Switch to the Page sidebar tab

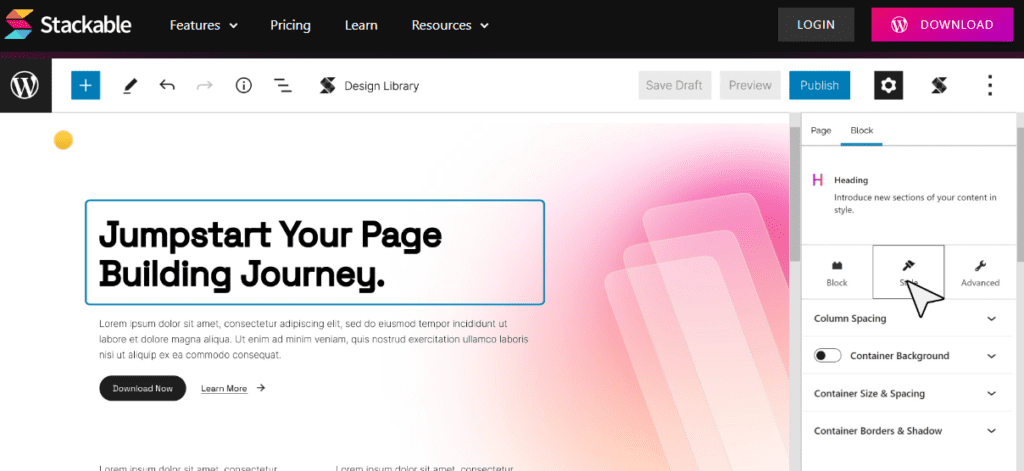click(821, 130)
